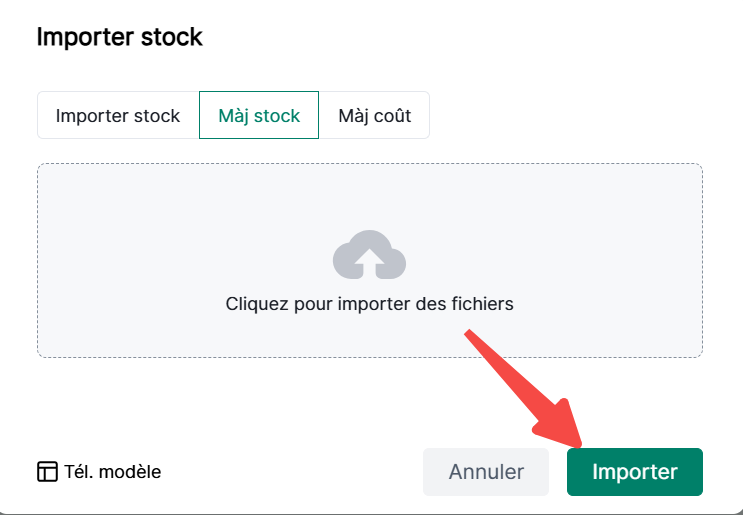Click the word "fichiers" in the upload prompt
The height and width of the screenshot is (515, 743).
pos(480,303)
